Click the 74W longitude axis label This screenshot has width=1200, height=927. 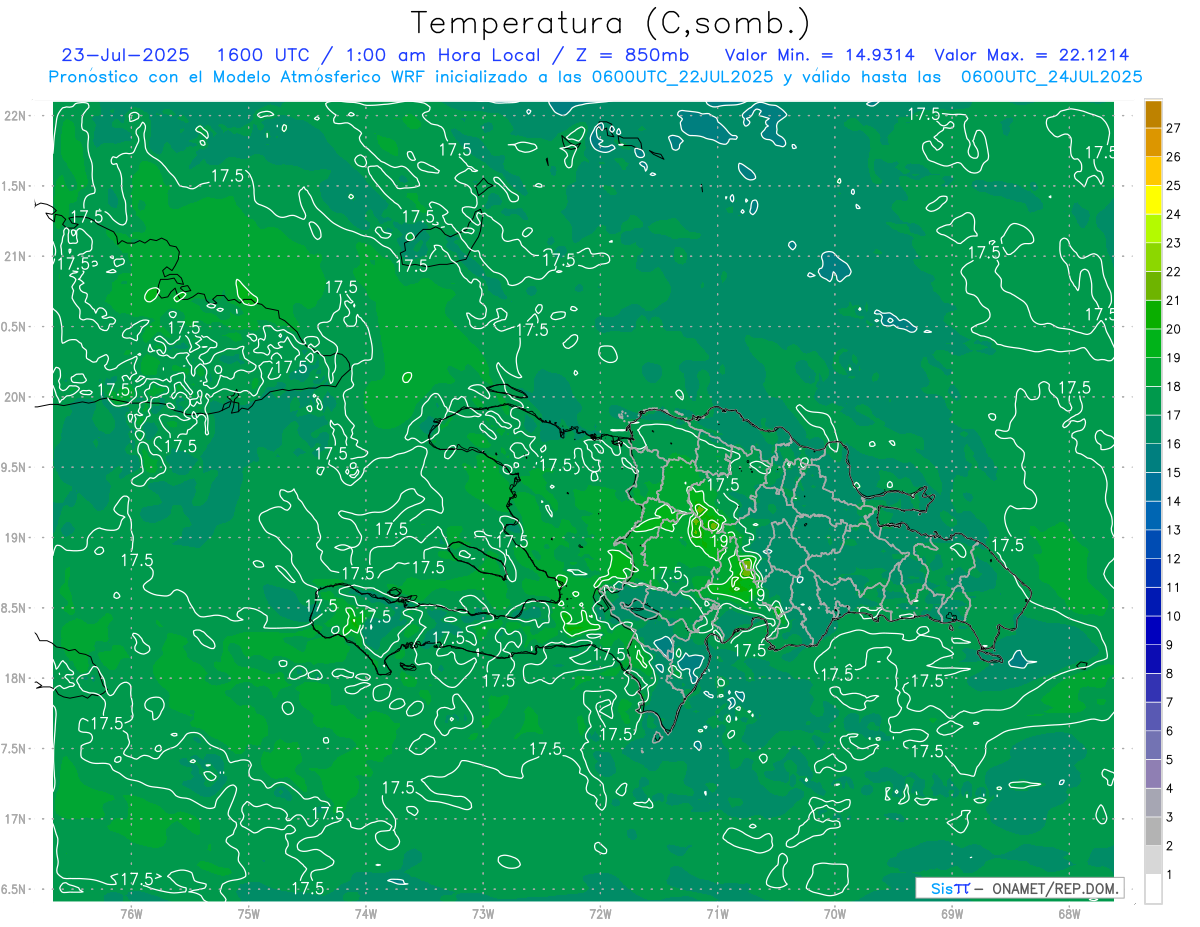point(366,913)
